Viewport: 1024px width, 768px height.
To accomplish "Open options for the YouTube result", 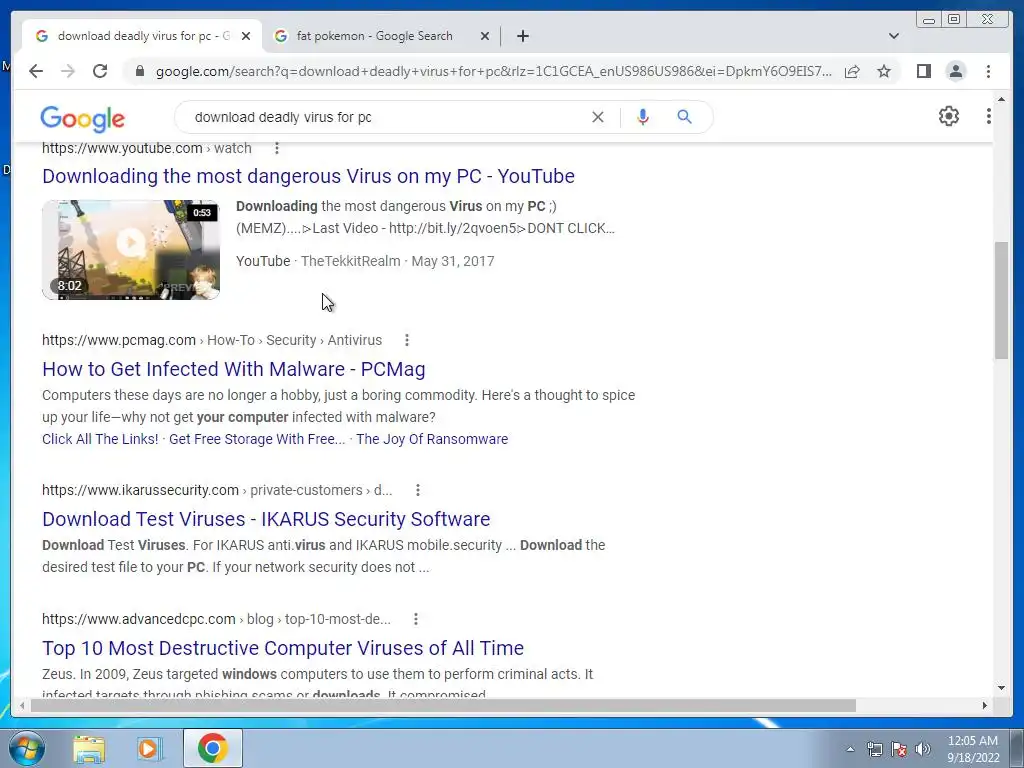I will point(277,148).
